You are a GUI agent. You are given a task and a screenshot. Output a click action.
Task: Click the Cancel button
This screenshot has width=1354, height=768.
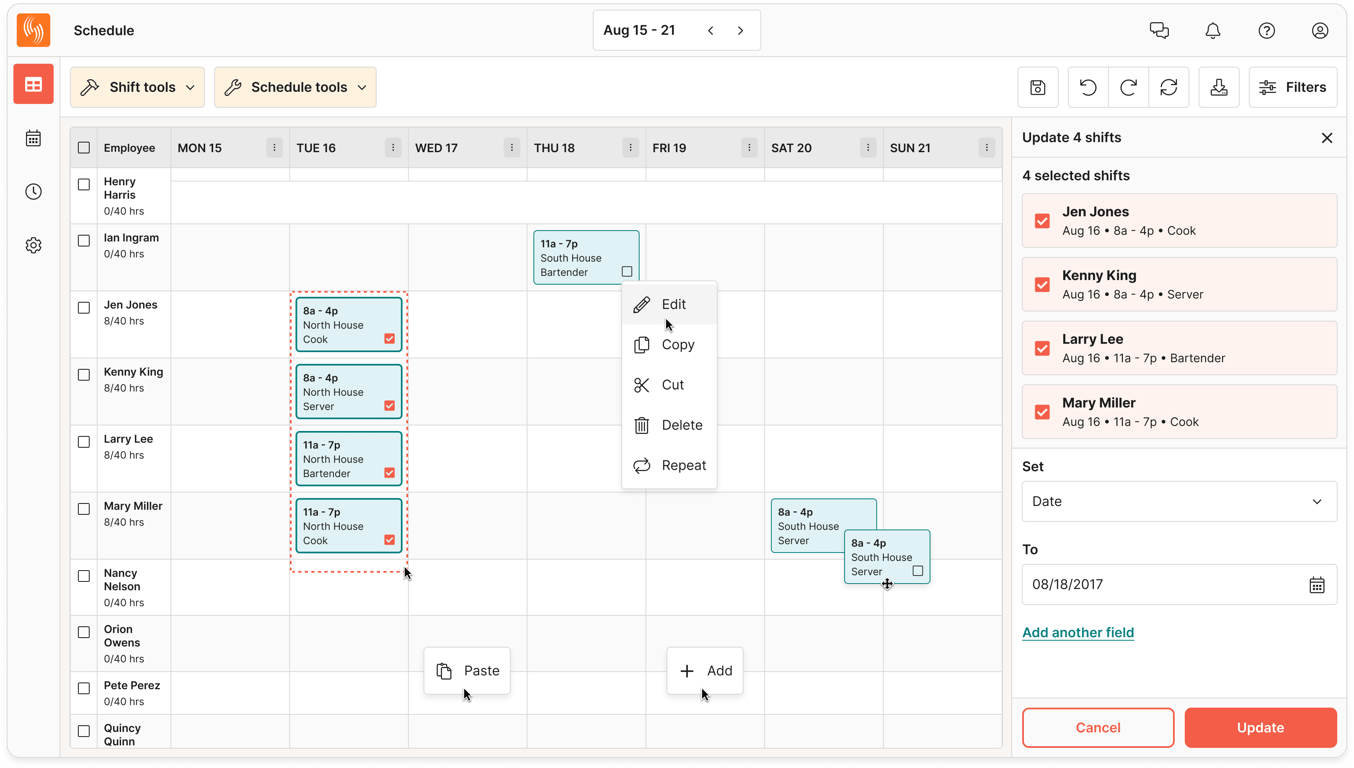pos(1098,728)
